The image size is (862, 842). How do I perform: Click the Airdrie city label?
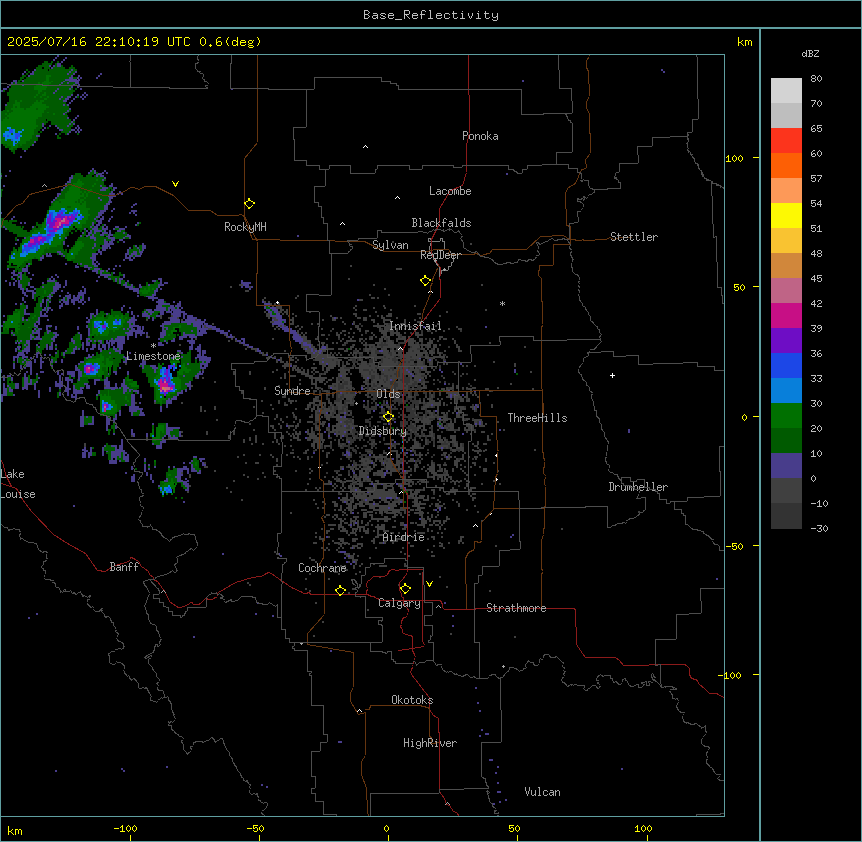click(x=404, y=537)
